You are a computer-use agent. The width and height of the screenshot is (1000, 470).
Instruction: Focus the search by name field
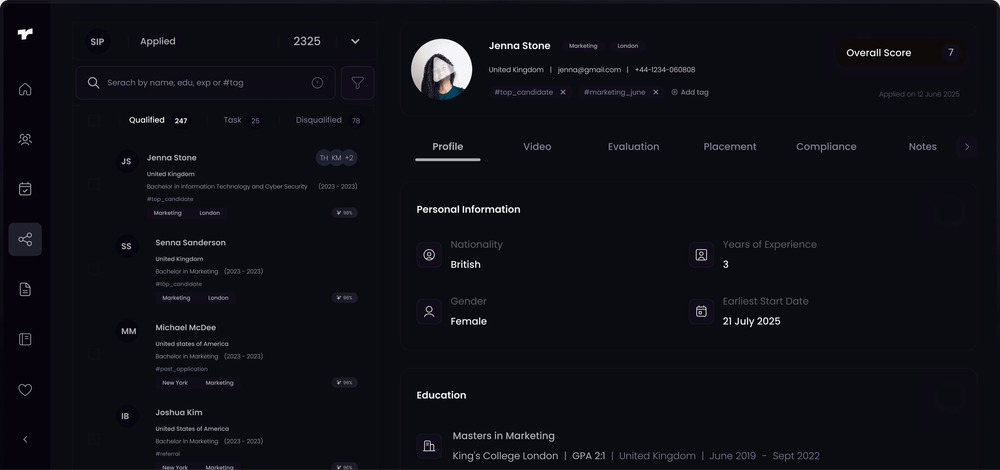(x=205, y=83)
